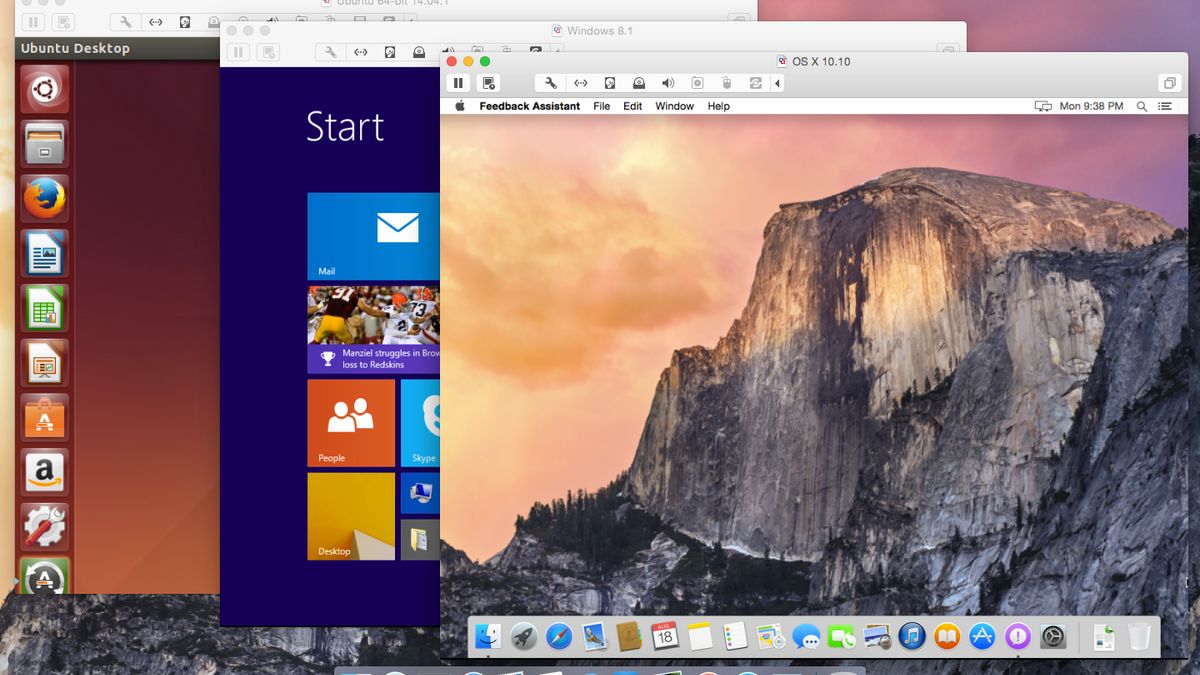Screen dimensions: 1200x675
Task: Open the Windows 8.1 VM network adapter icon
Action: [359, 52]
